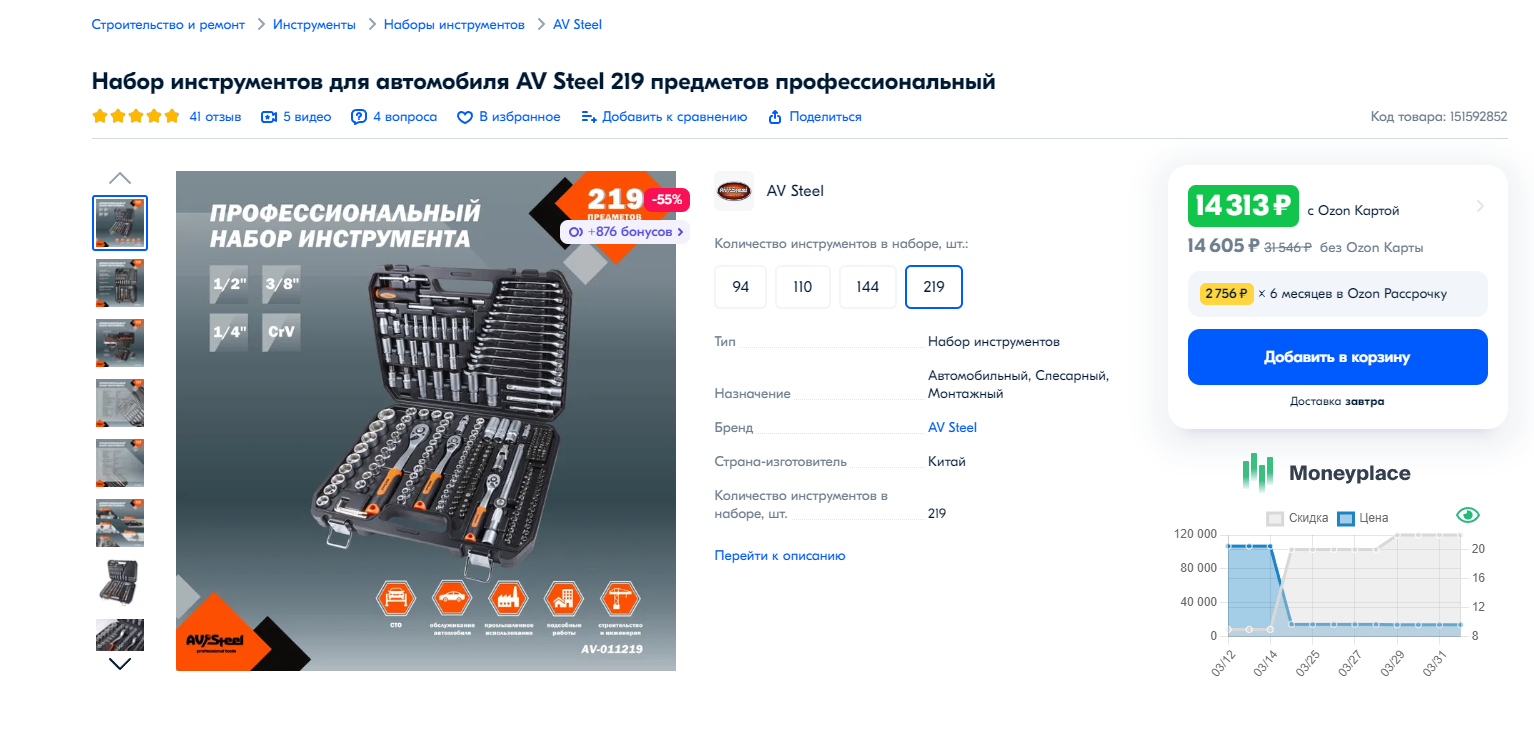Click the video camera icon beside 5 видео
This screenshot has width=1534, height=731.
coord(268,117)
